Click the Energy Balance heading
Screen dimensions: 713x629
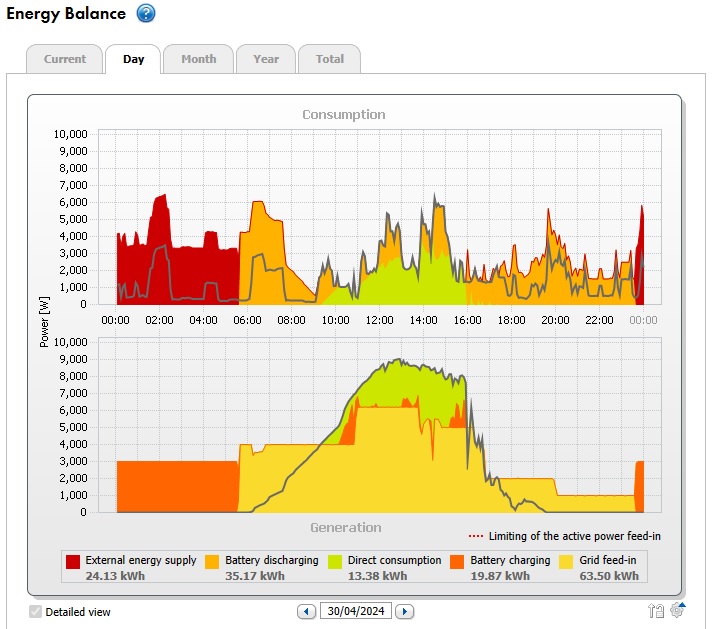[66, 14]
